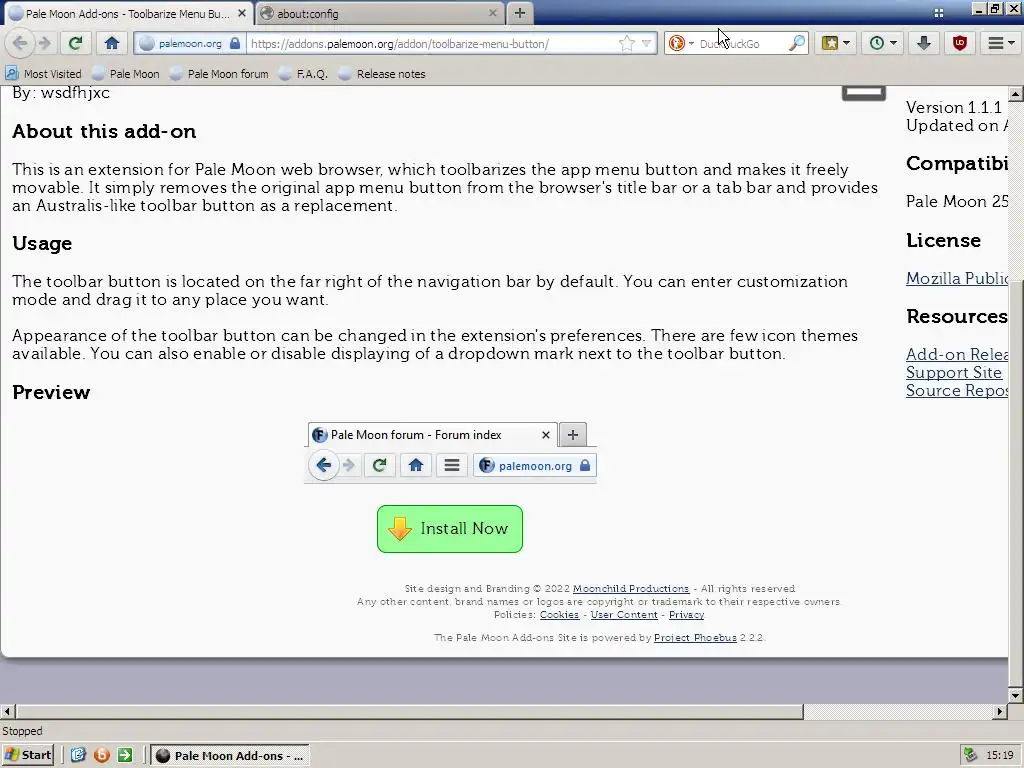Click the 'Preview' heading text
Screen dimensions: 1024x768
coord(51,392)
